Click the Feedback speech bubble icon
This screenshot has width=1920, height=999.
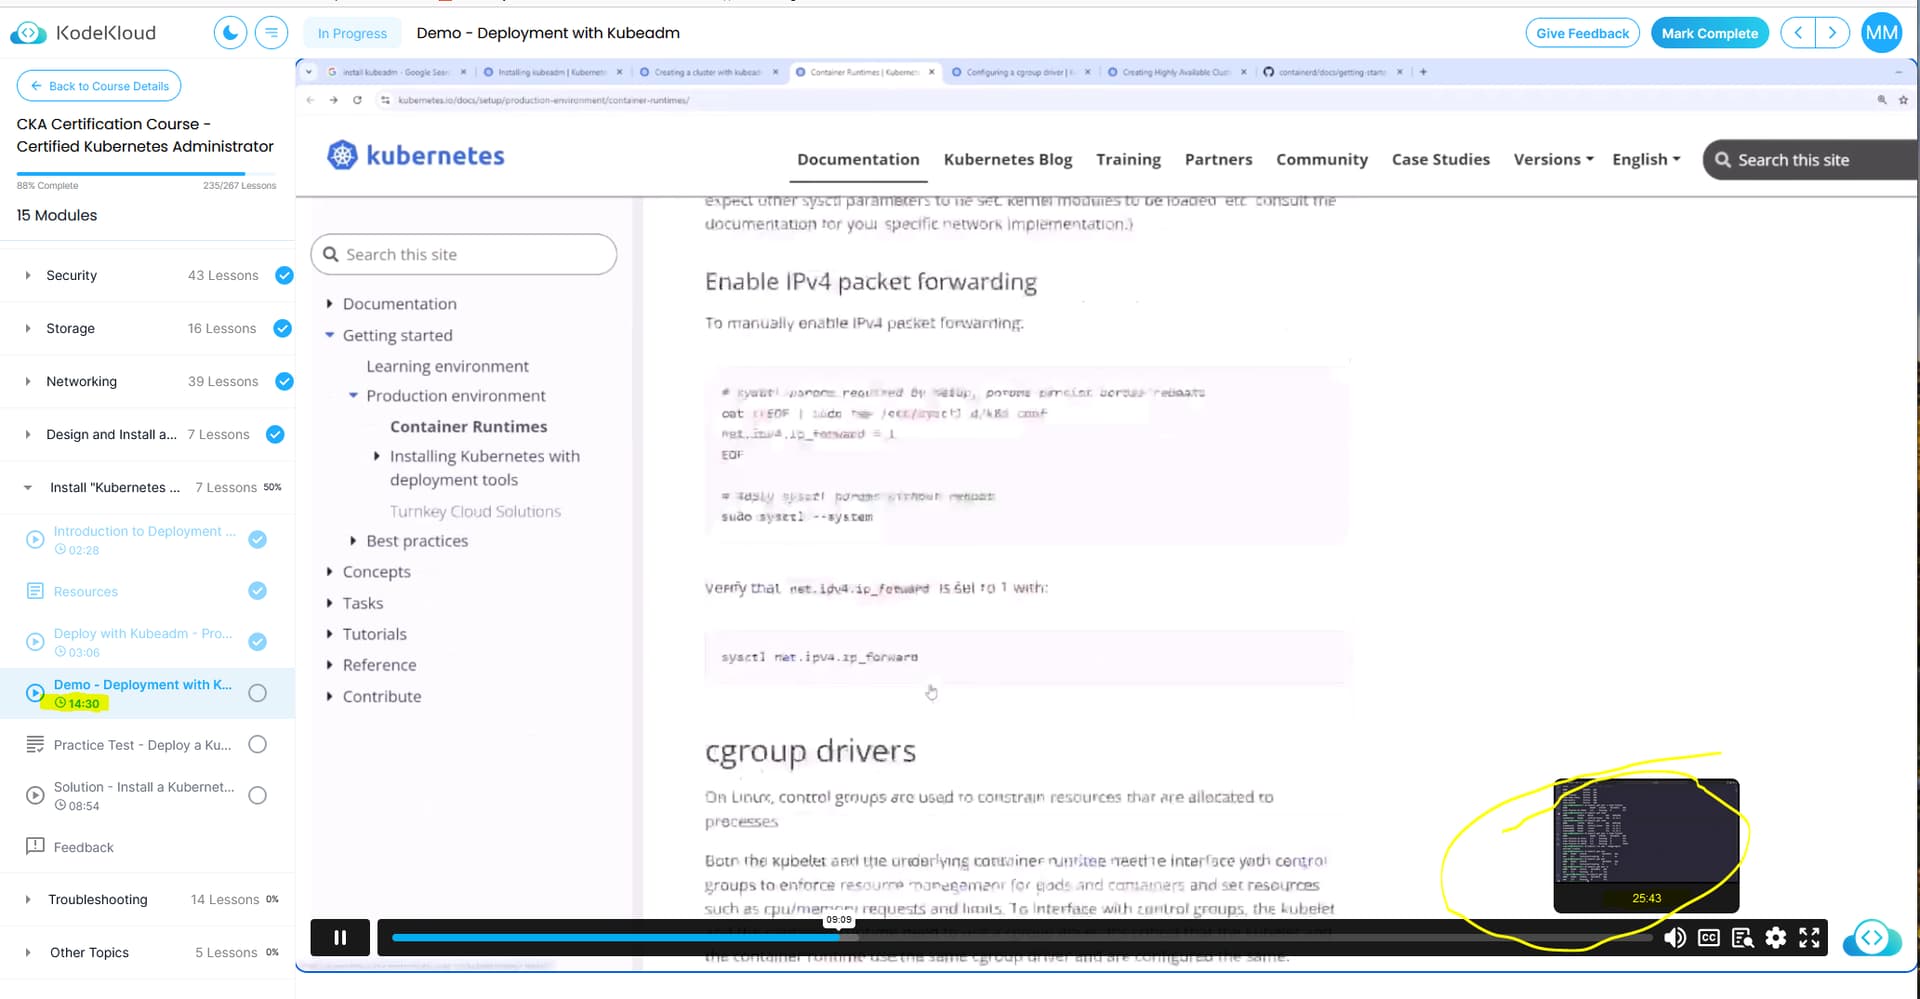[35, 846]
